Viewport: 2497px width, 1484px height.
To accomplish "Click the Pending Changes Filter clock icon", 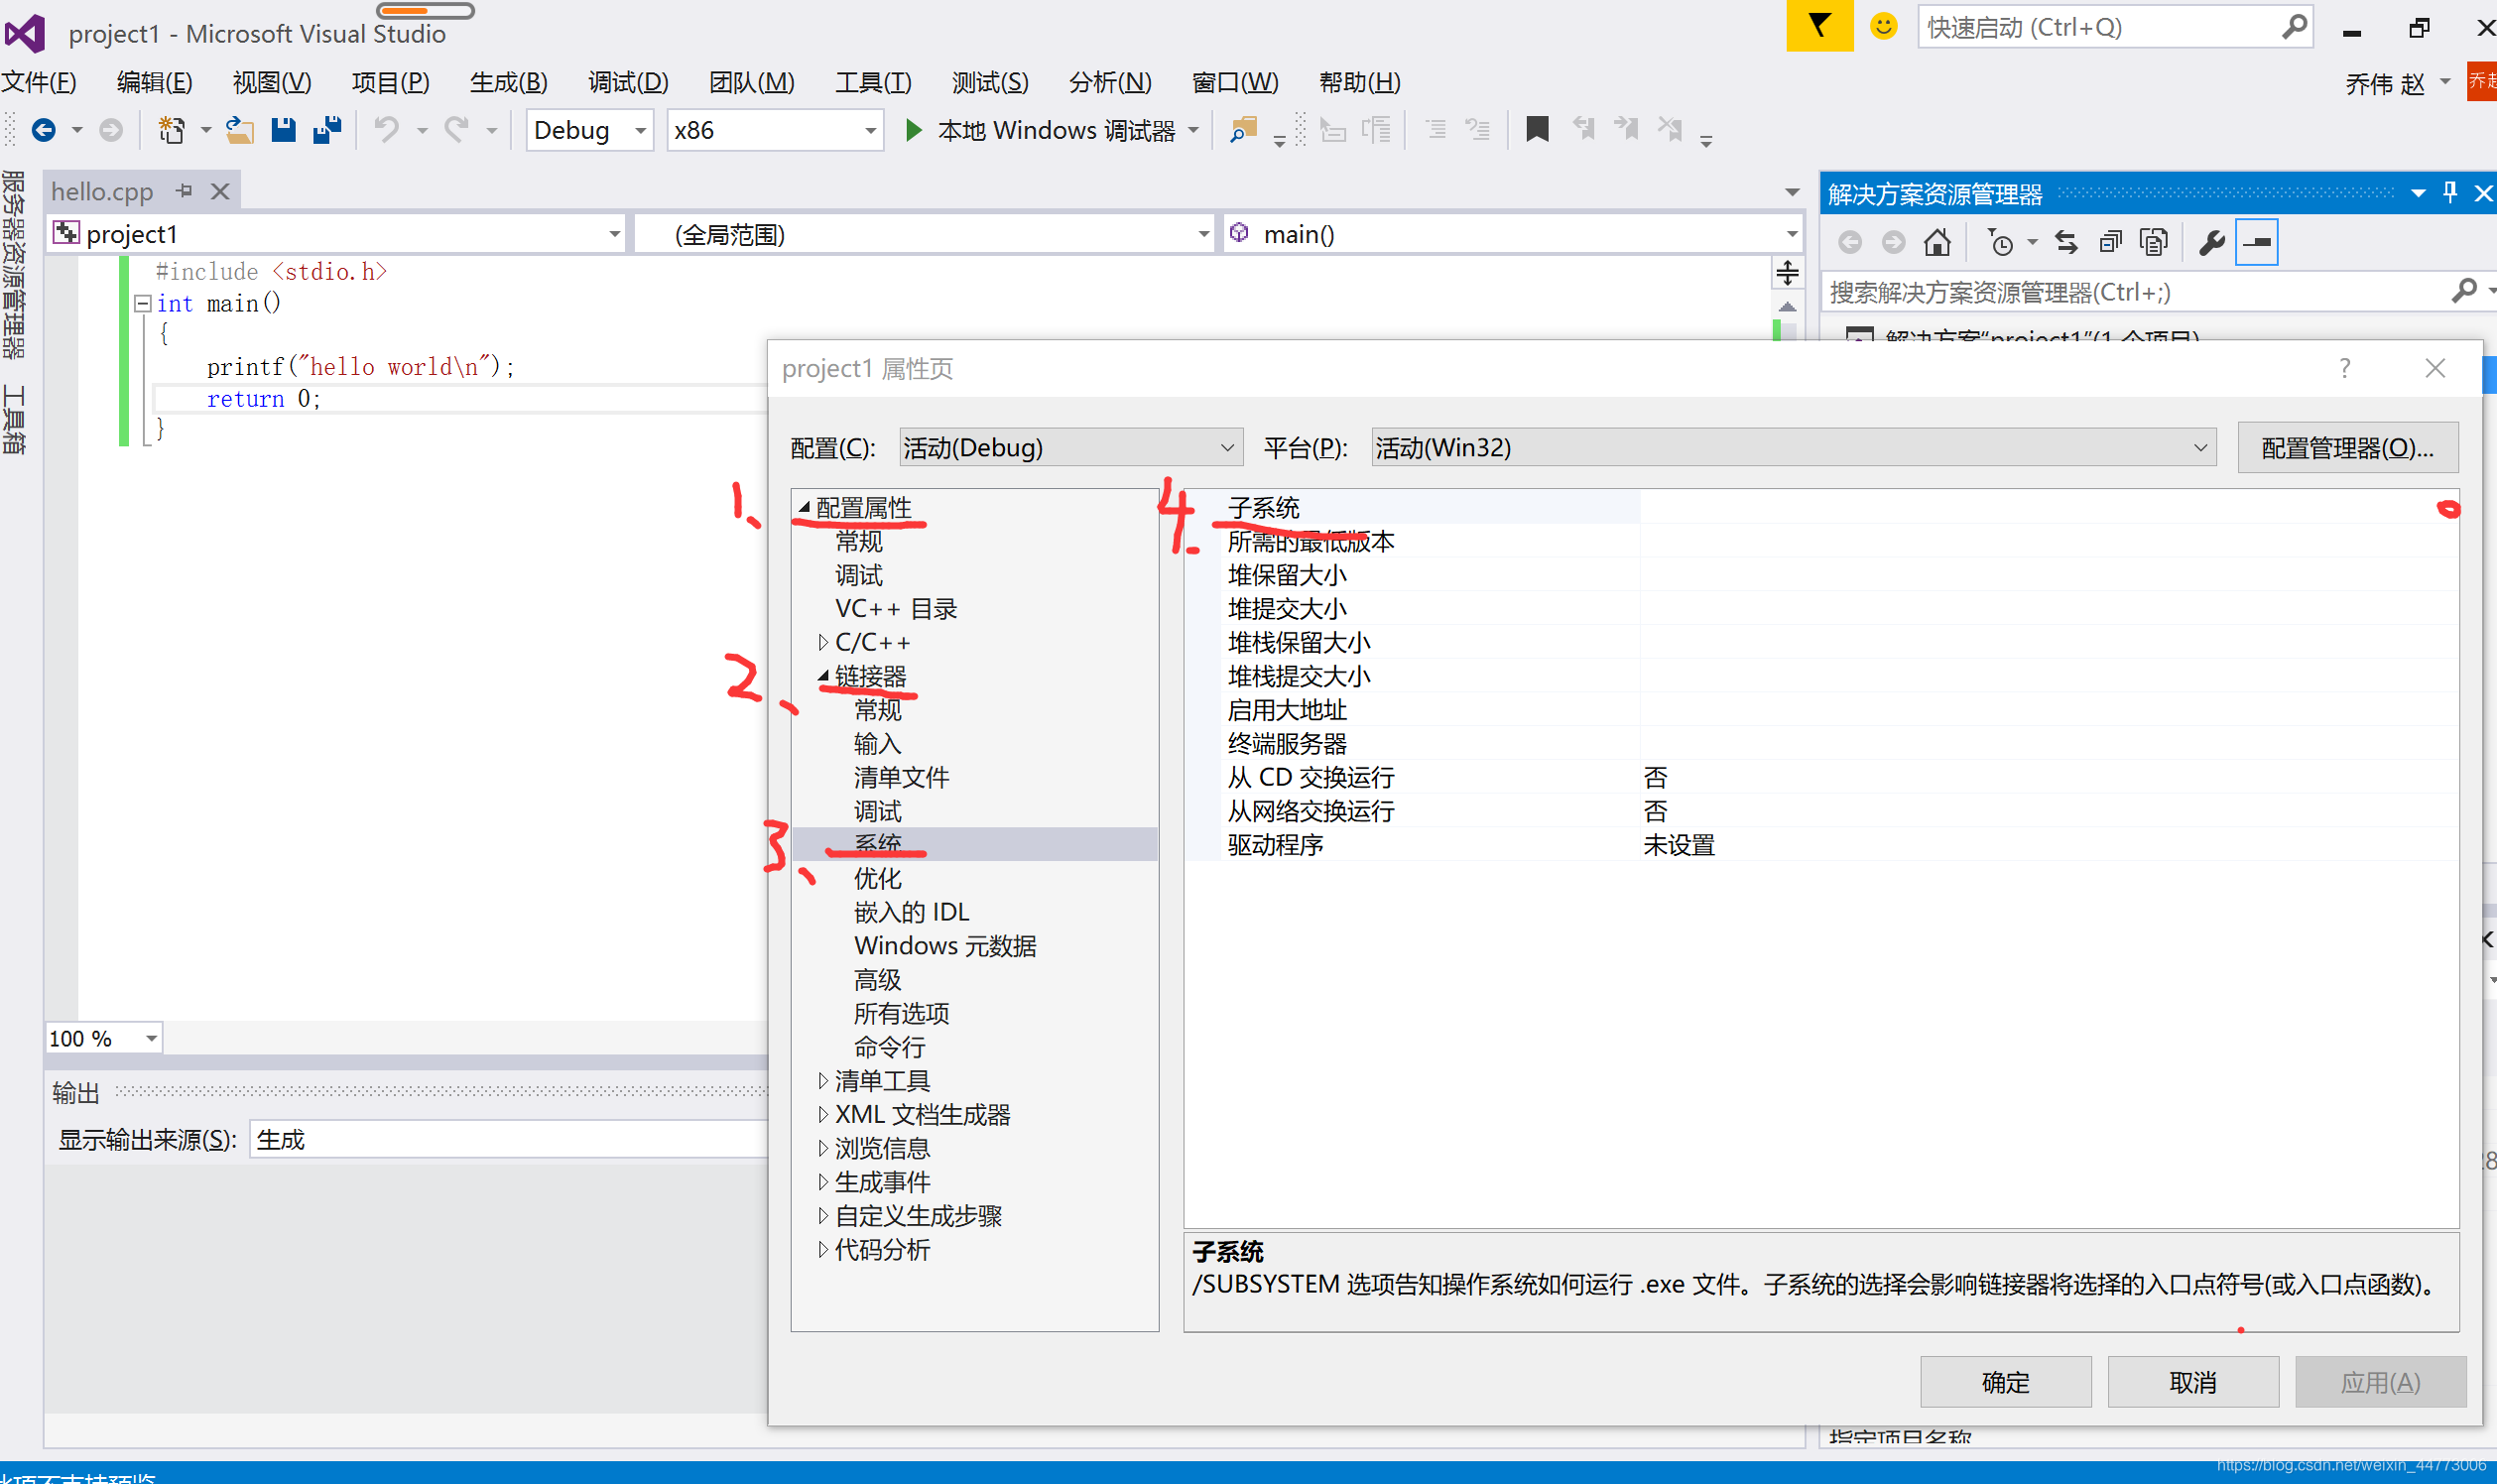I will [2000, 242].
